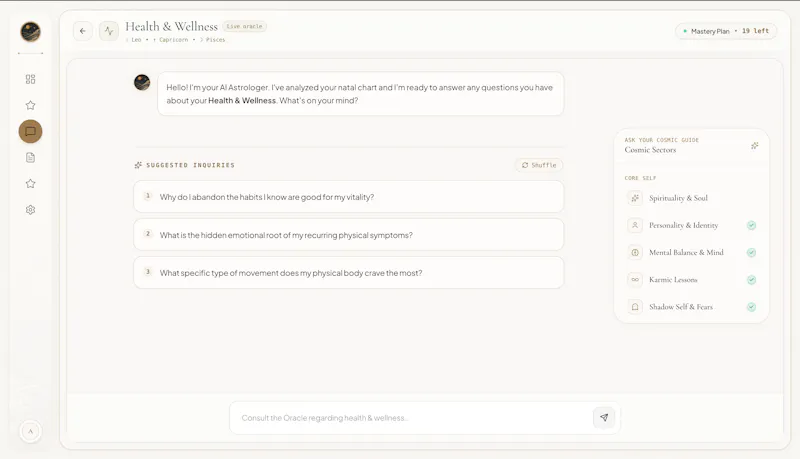Select the lower star icon in sidebar

[31, 184]
